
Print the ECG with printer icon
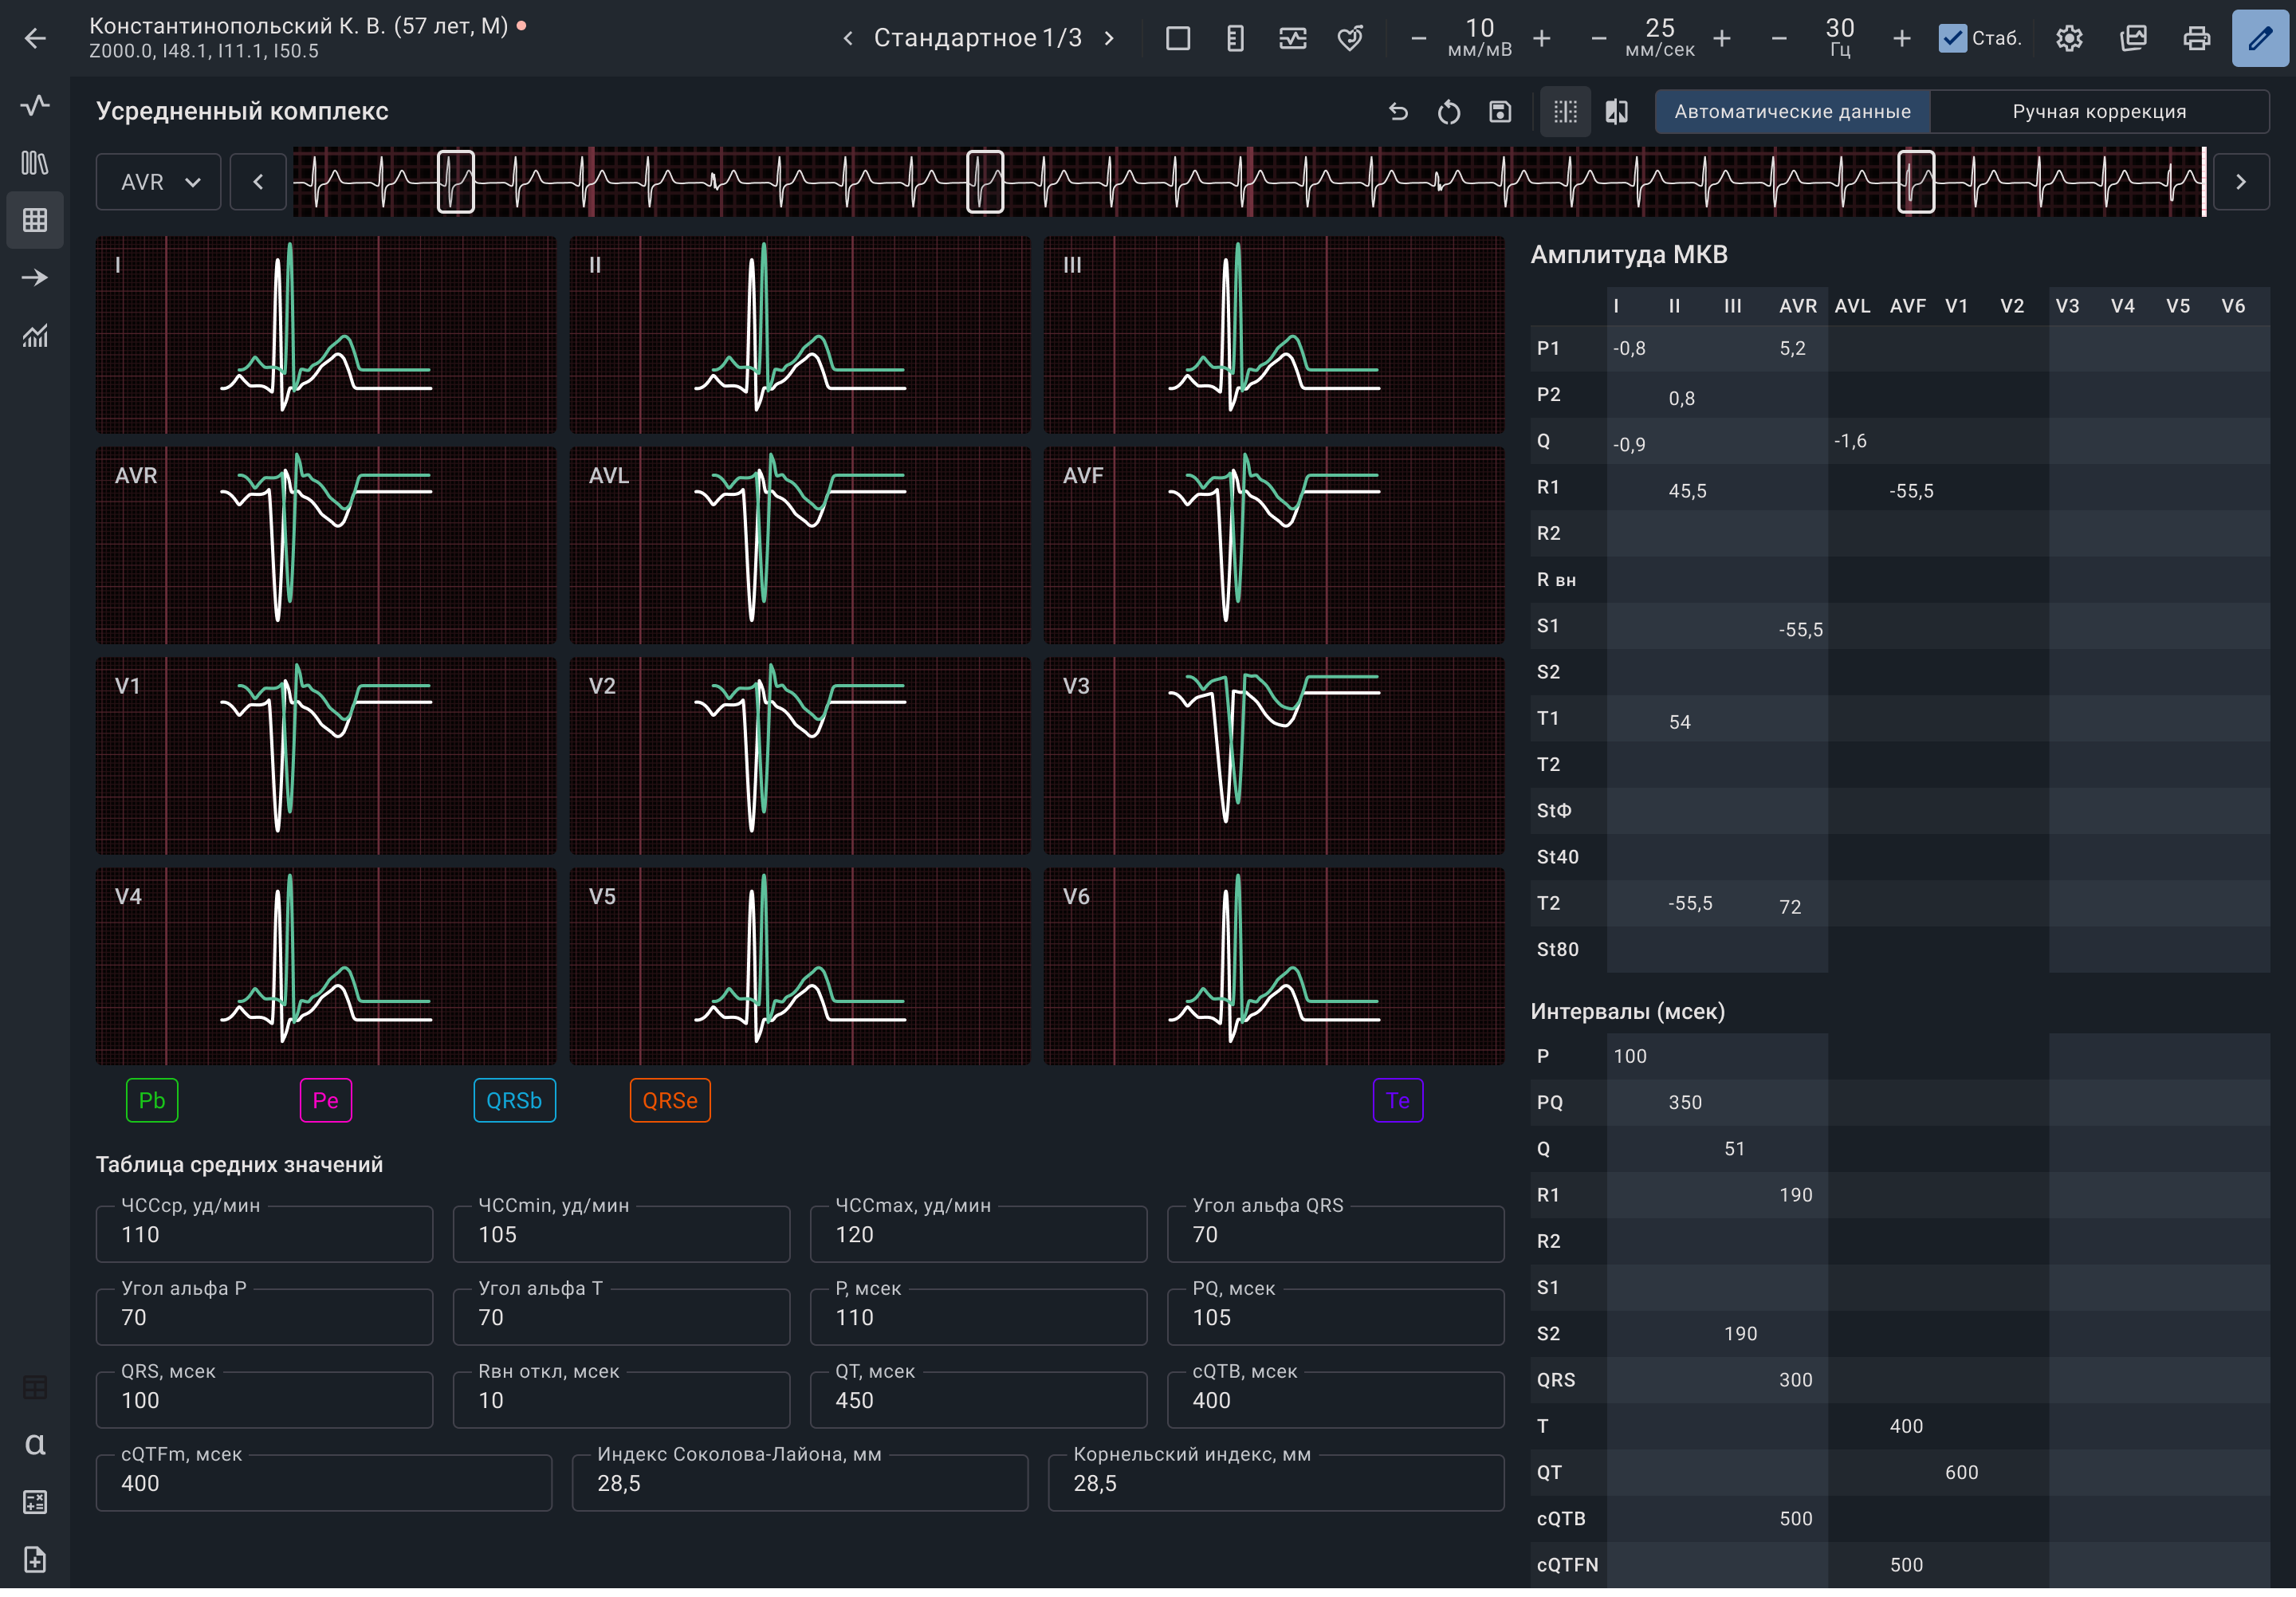pos(2196,39)
